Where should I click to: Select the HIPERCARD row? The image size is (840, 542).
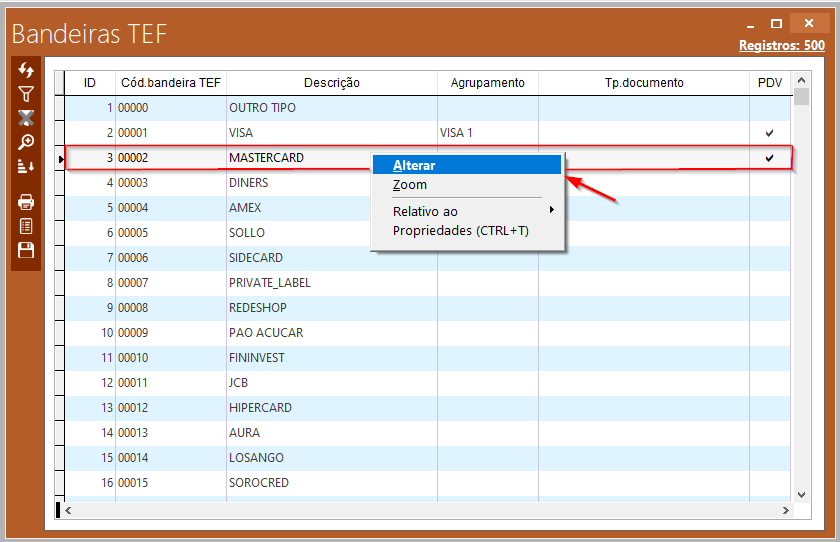258,408
